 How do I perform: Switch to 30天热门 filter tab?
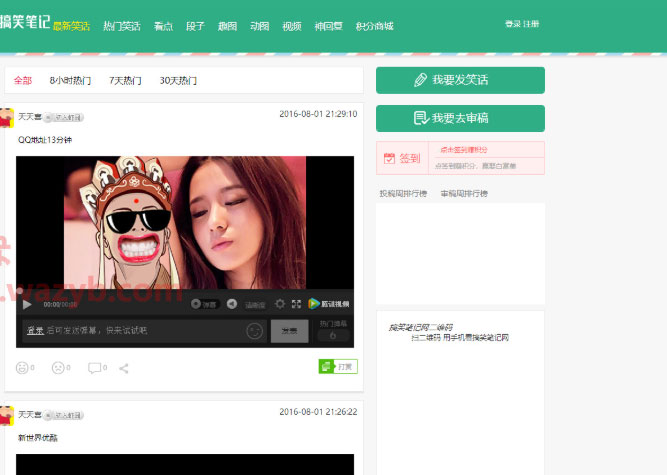point(178,81)
